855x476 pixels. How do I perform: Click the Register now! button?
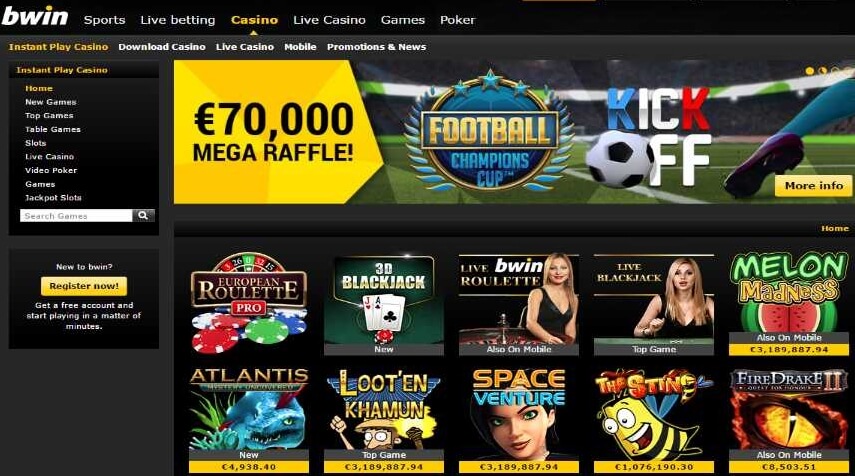tap(84, 286)
